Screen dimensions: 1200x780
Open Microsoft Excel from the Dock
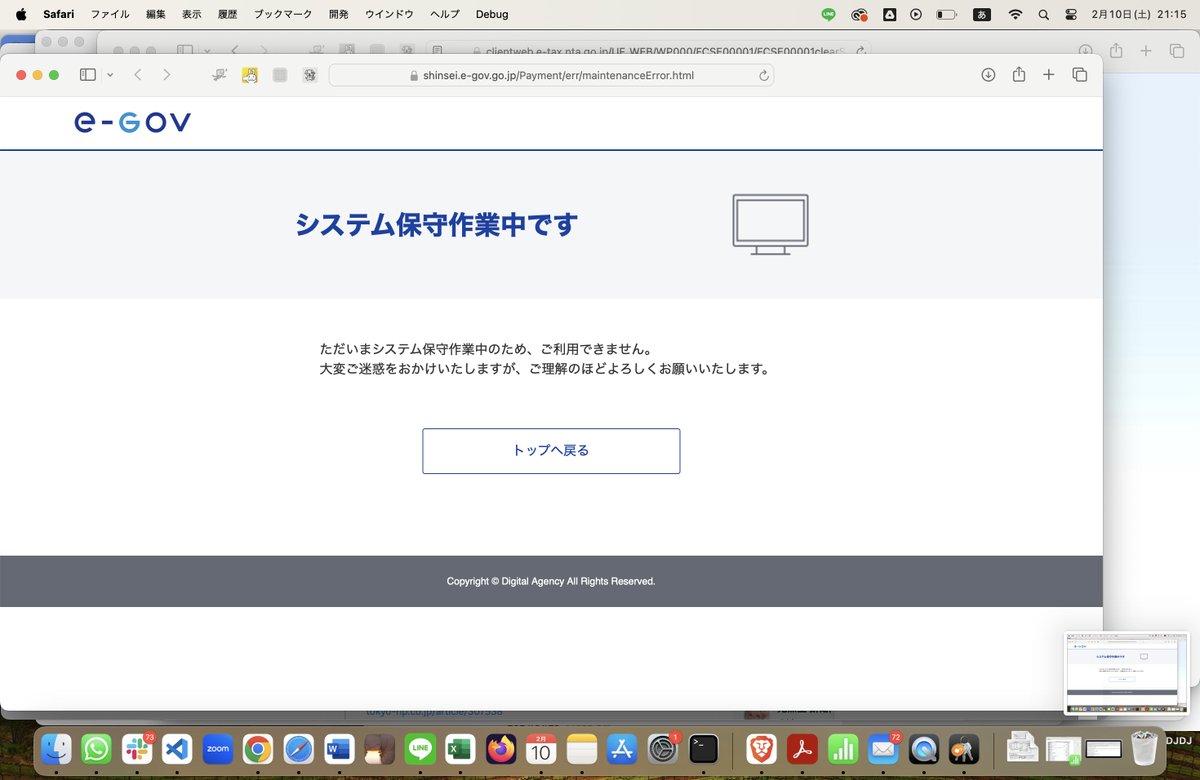click(460, 748)
